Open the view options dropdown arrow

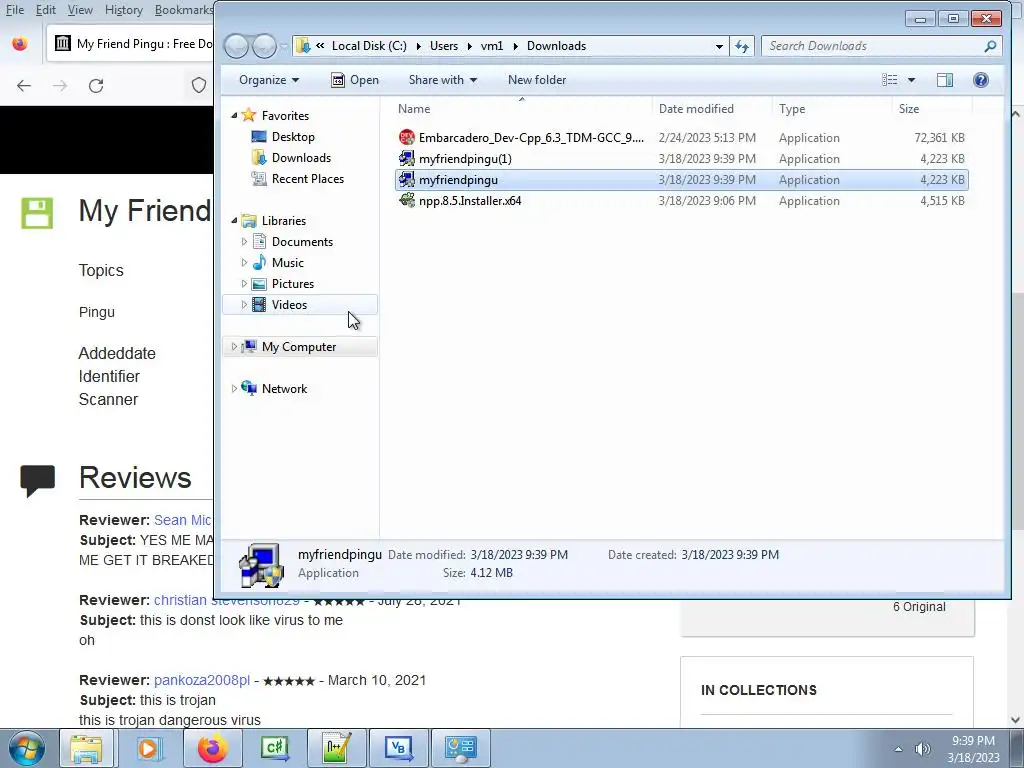click(x=911, y=80)
